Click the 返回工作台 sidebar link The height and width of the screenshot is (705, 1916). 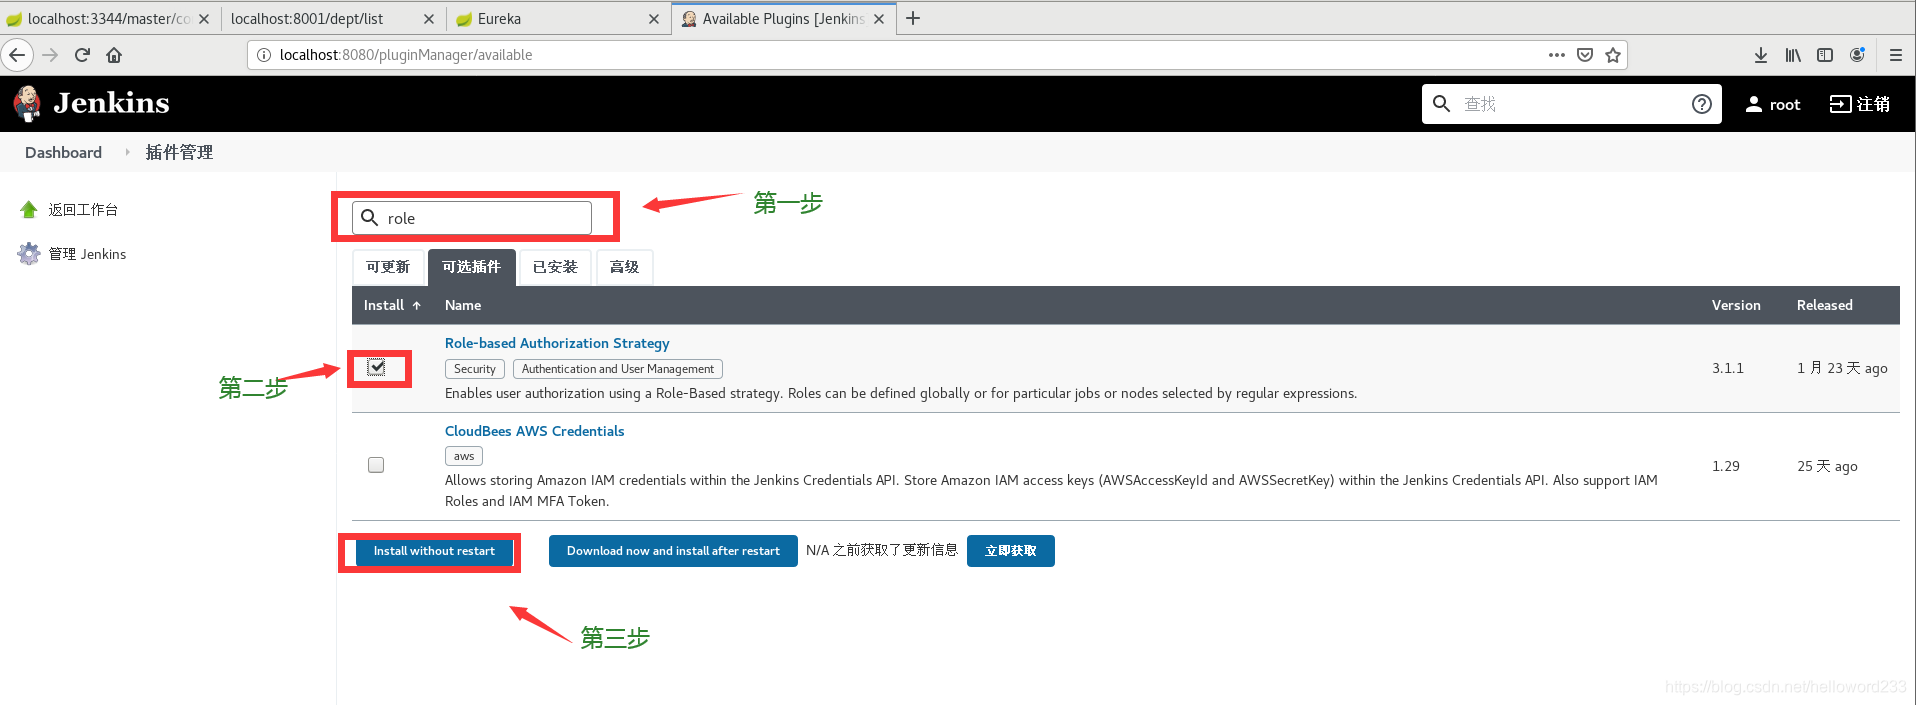(x=83, y=210)
